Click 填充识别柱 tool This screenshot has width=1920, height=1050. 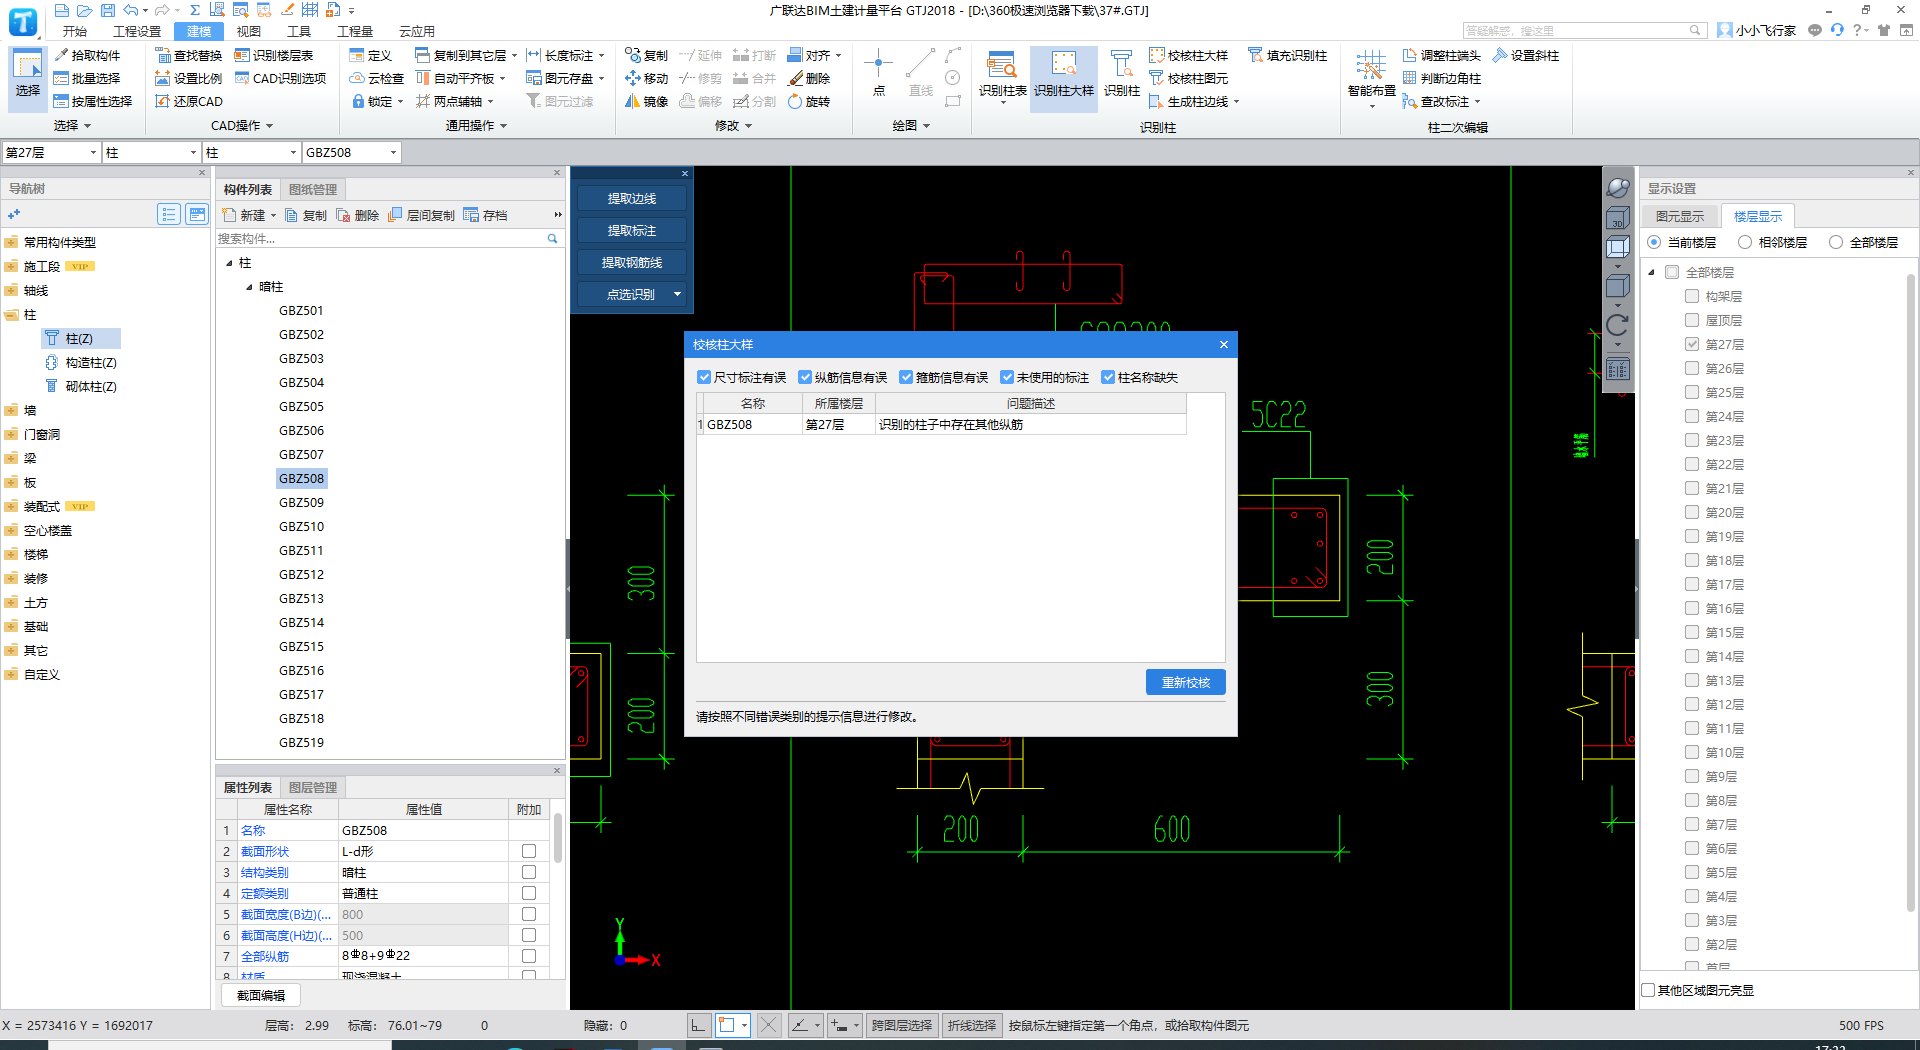pyautogui.click(x=1287, y=55)
